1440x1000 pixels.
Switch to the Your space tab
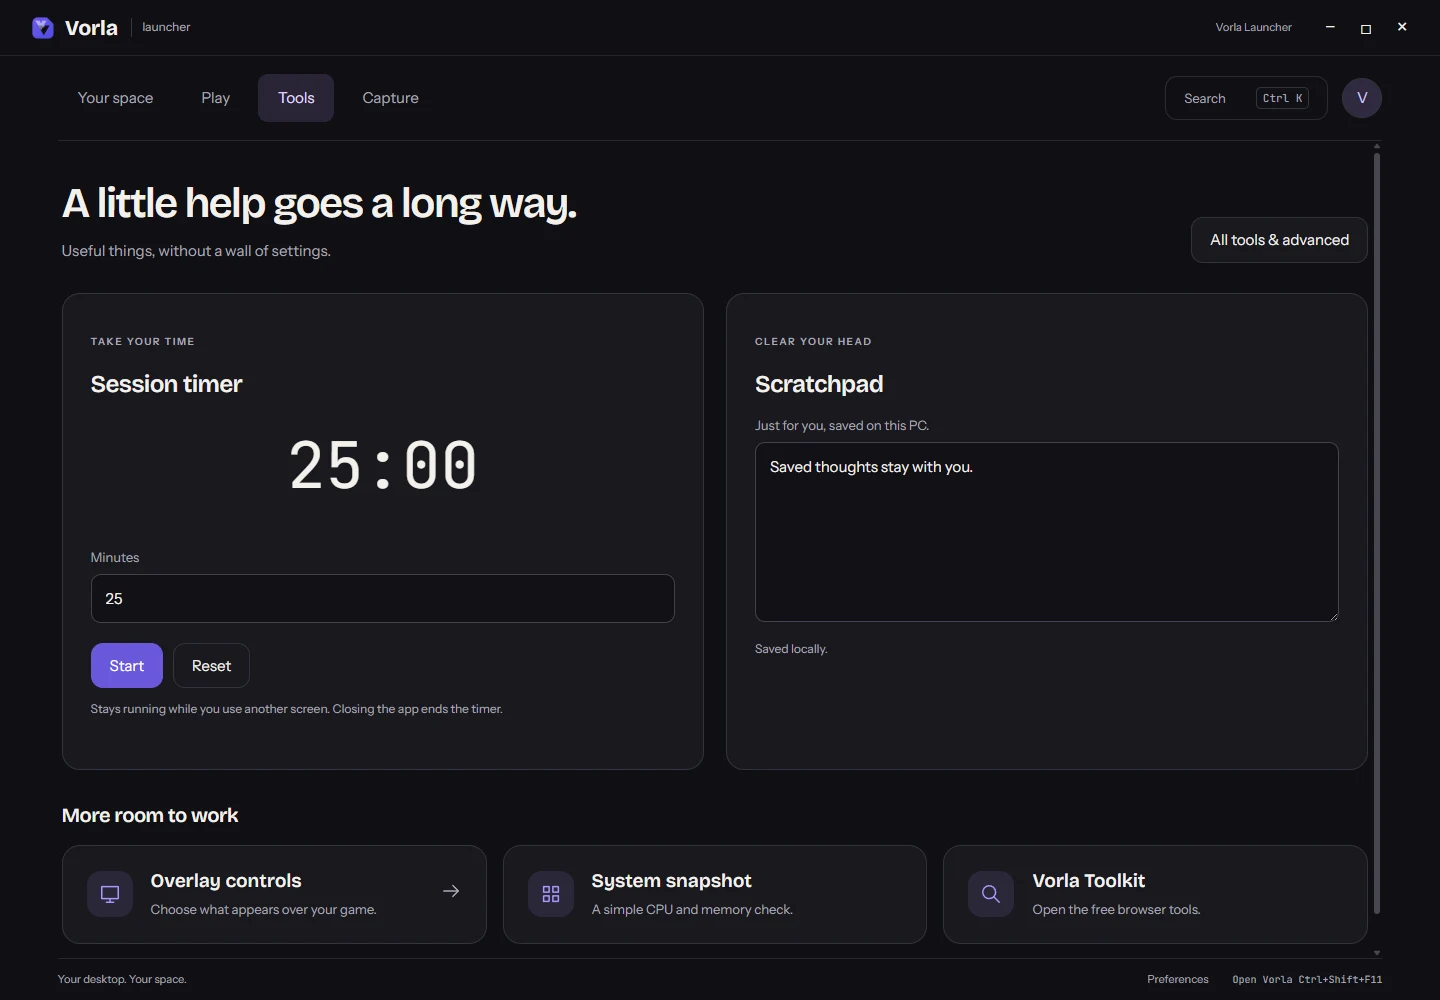point(116,98)
